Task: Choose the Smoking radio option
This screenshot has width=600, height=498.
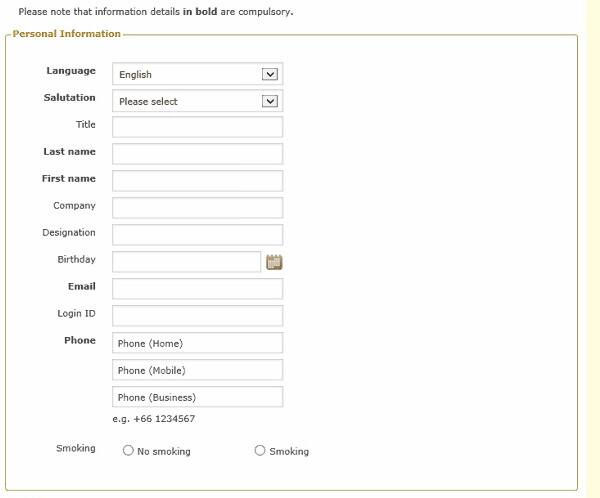Action: 260,451
